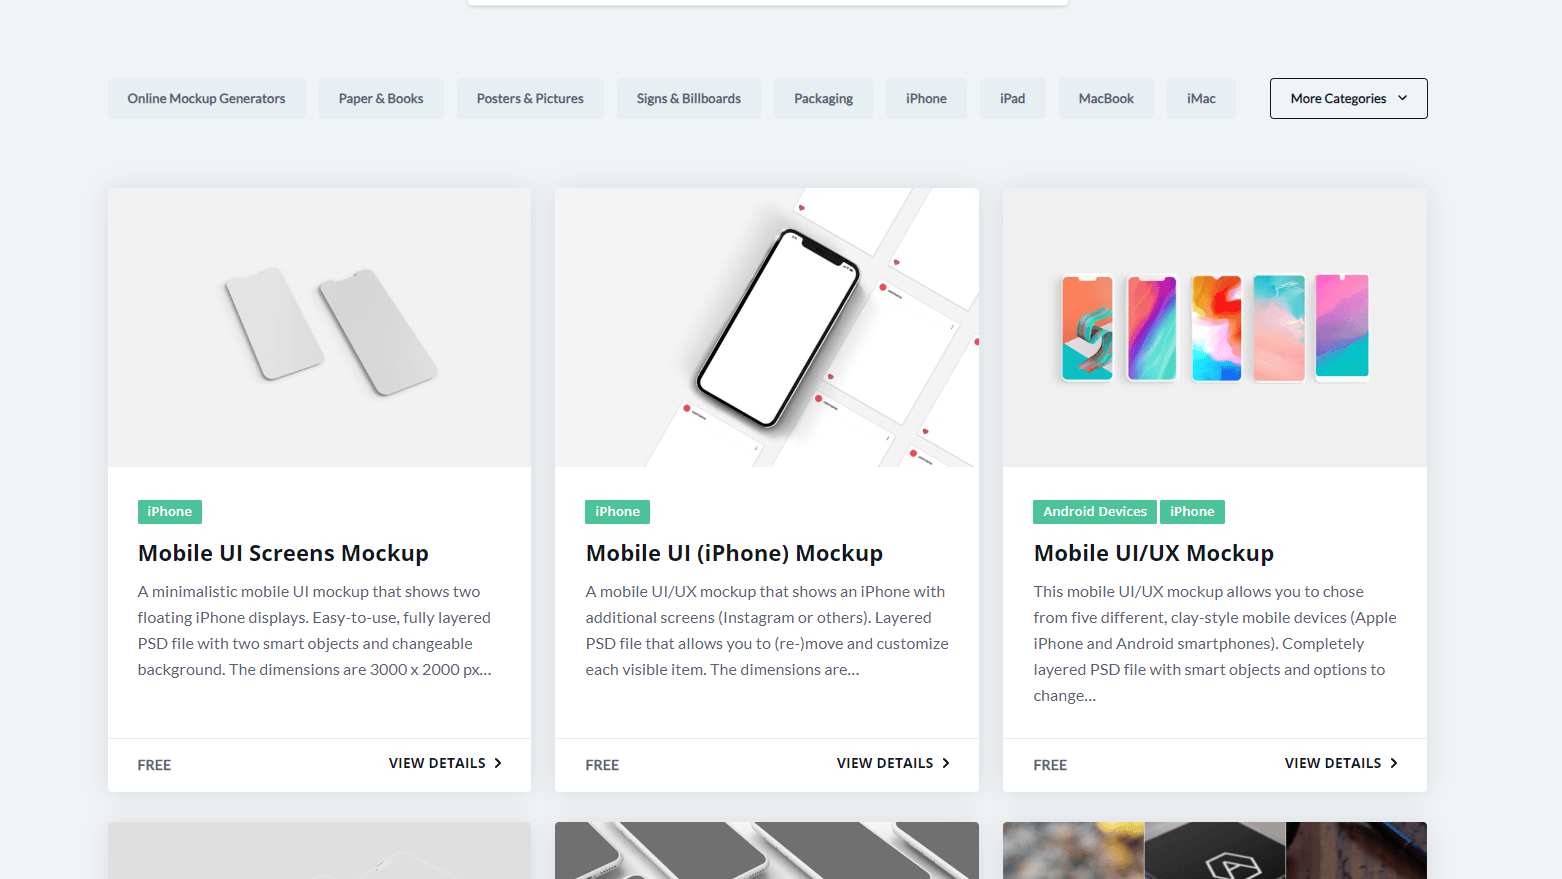This screenshot has height=879, width=1562.
Task: Click the iPhone tag on Mobile UI Screens Mockup
Action: coord(169,511)
